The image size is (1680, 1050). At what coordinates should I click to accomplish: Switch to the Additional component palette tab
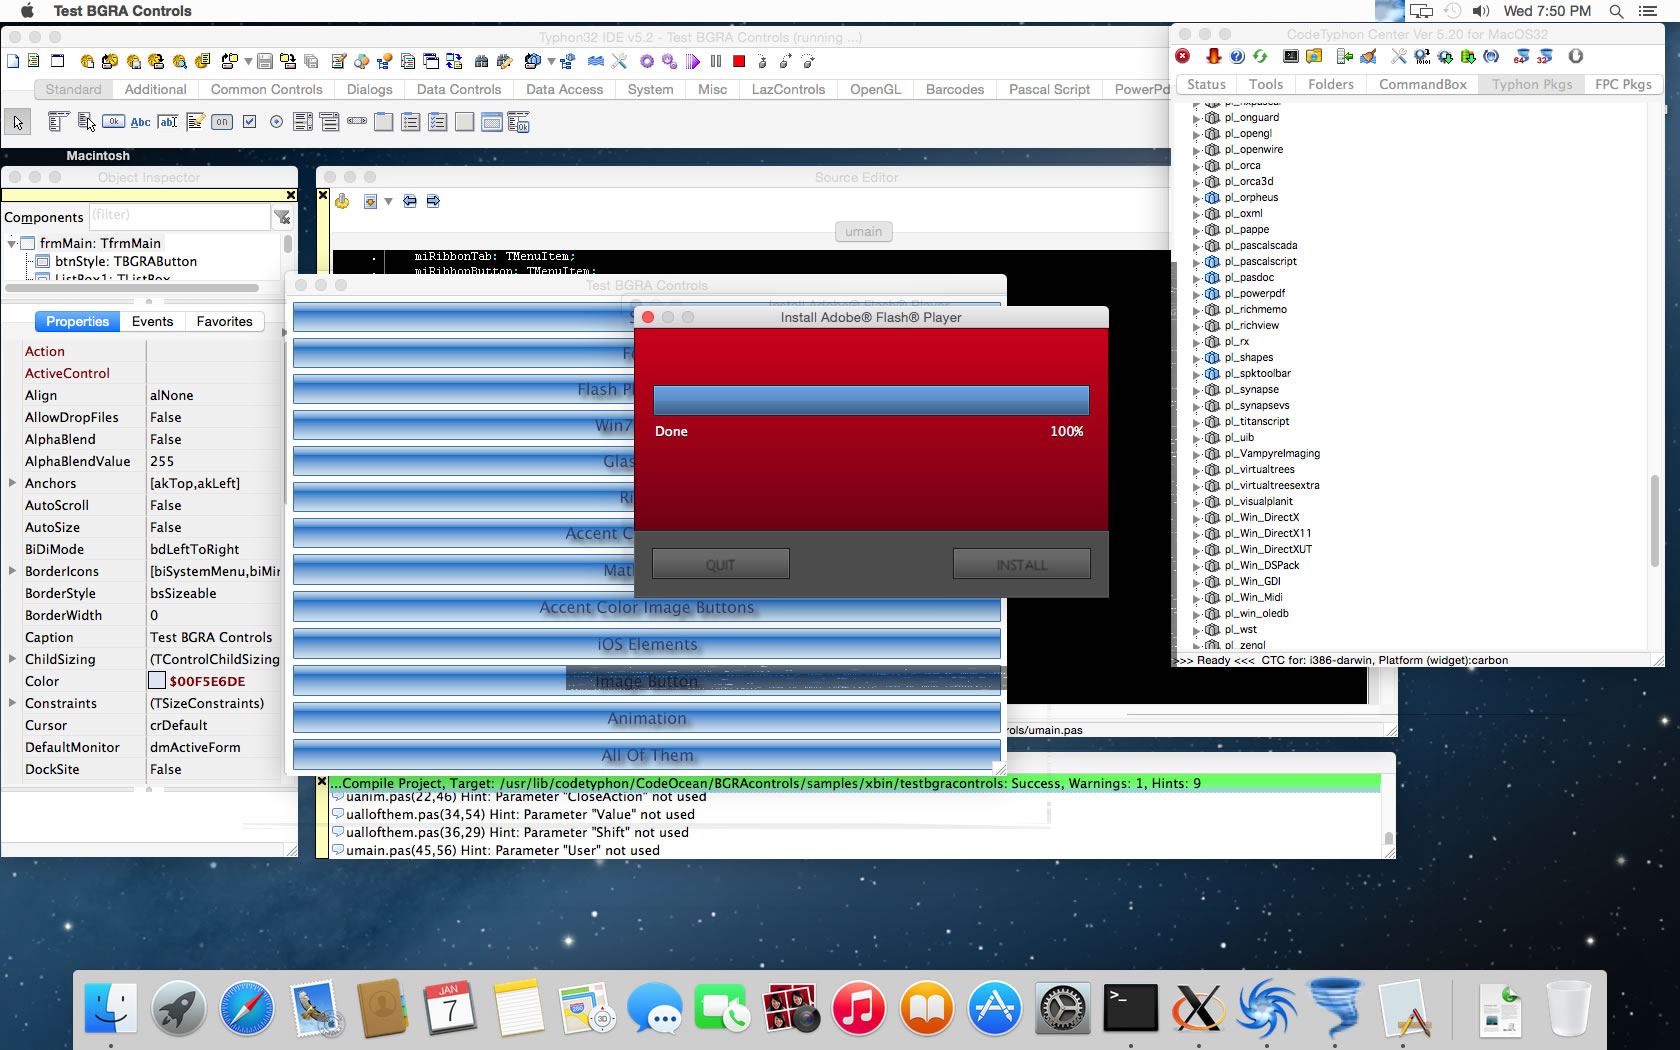(x=155, y=89)
